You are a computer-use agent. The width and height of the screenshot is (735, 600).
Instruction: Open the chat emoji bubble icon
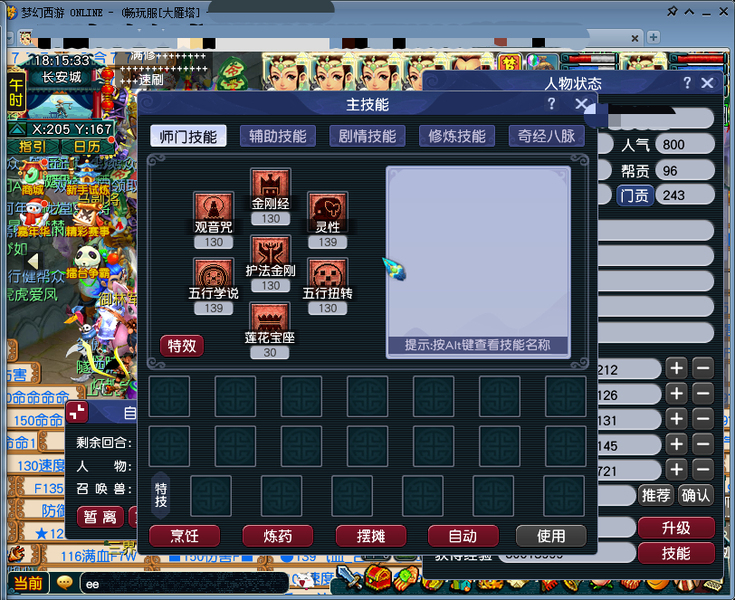(64, 583)
